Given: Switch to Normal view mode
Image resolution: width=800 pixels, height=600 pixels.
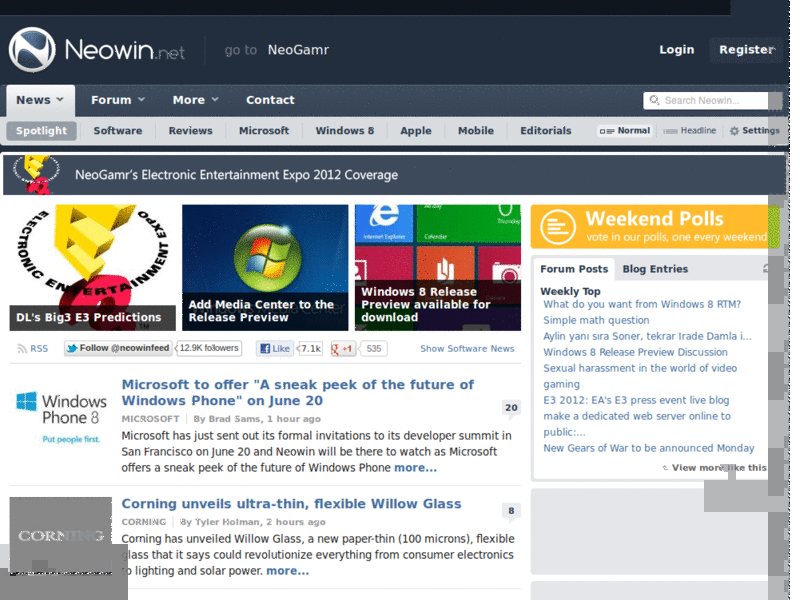Looking at the screenshot, I should [625, 131].
